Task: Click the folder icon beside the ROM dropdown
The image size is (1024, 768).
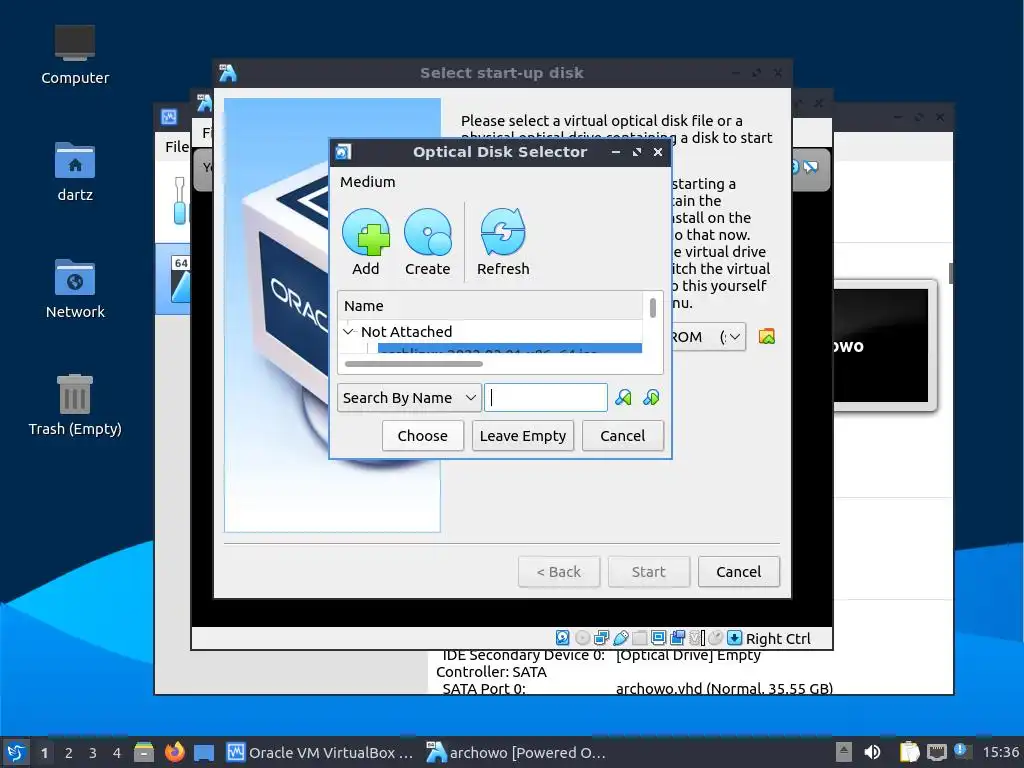Action: [x=767, y=337]
